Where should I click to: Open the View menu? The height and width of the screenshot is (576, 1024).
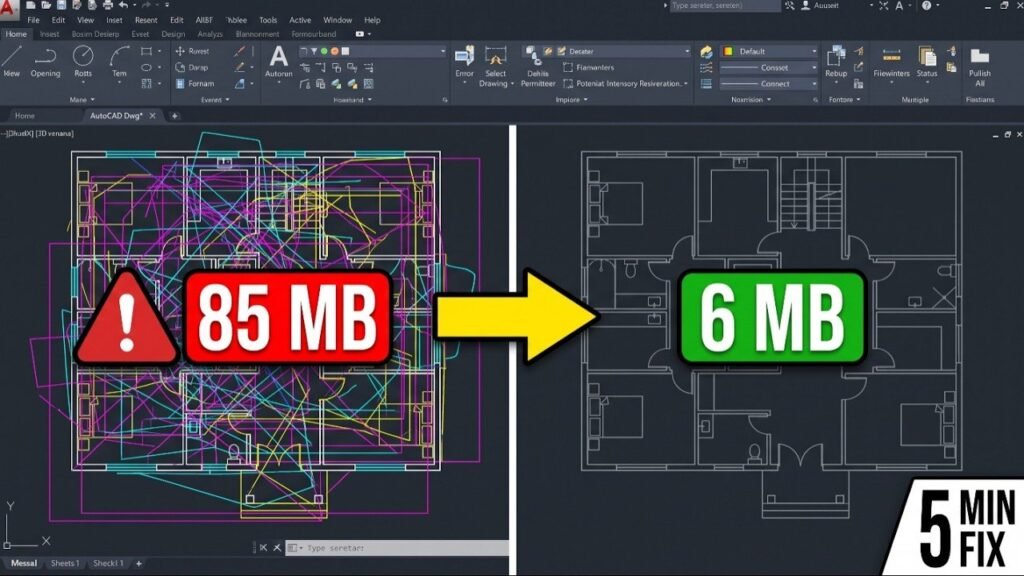tap(86, 20)
